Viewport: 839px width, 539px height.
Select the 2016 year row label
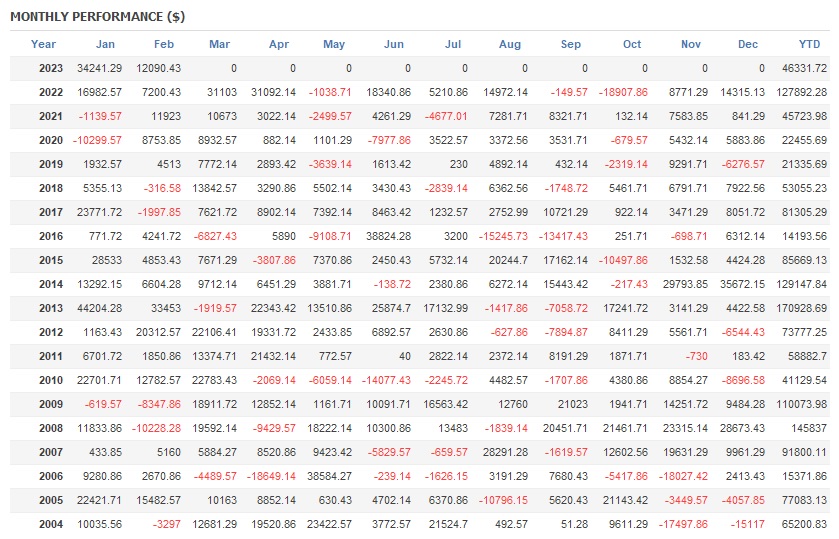pyautogui.click(x=50, y=236)
